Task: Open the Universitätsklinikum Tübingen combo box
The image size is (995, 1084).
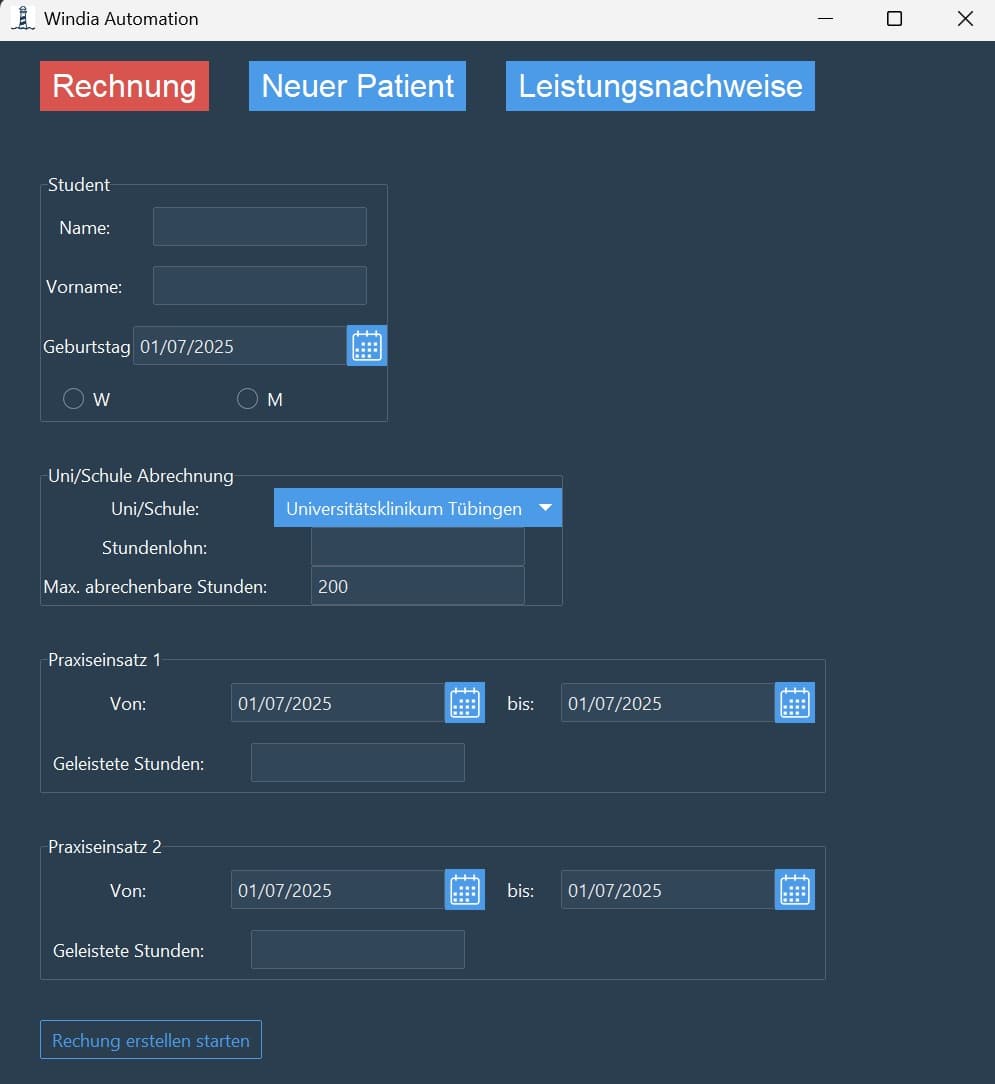Action: [404, 508]
